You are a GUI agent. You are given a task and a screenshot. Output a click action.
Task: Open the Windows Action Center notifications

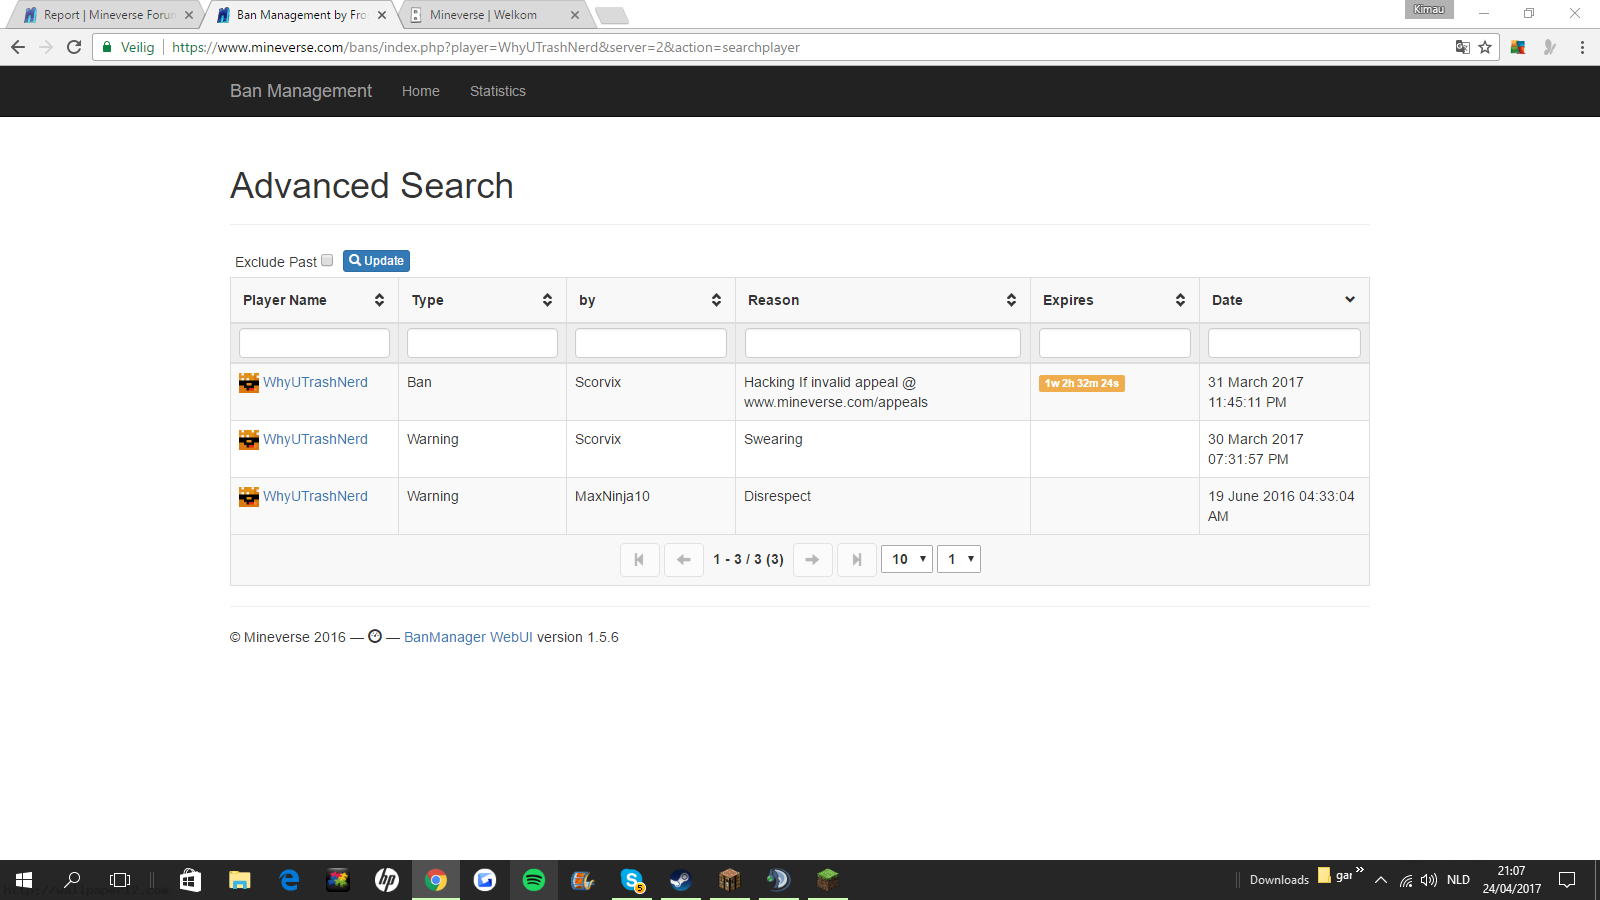(1567, 880)
